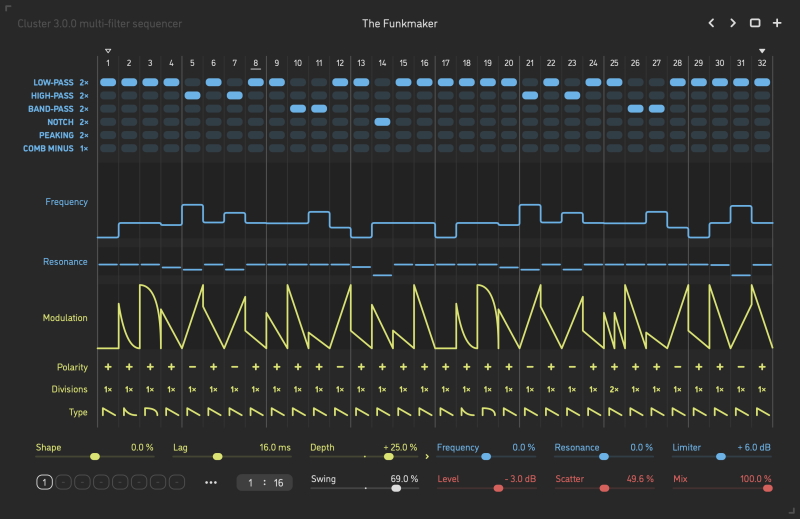Click the plus icon in top right

coord(776,23)
